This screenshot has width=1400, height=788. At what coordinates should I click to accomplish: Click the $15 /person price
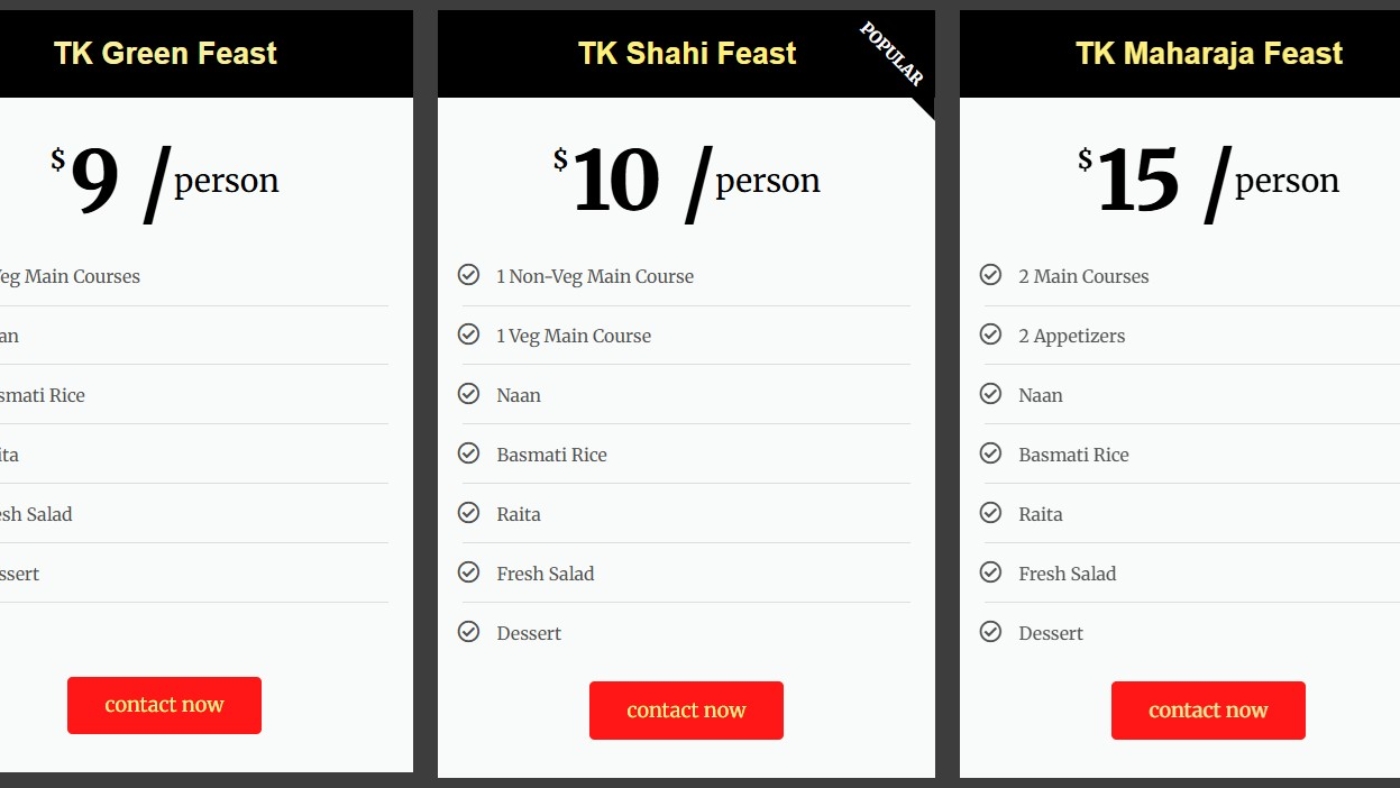[x=1208, y=182]
